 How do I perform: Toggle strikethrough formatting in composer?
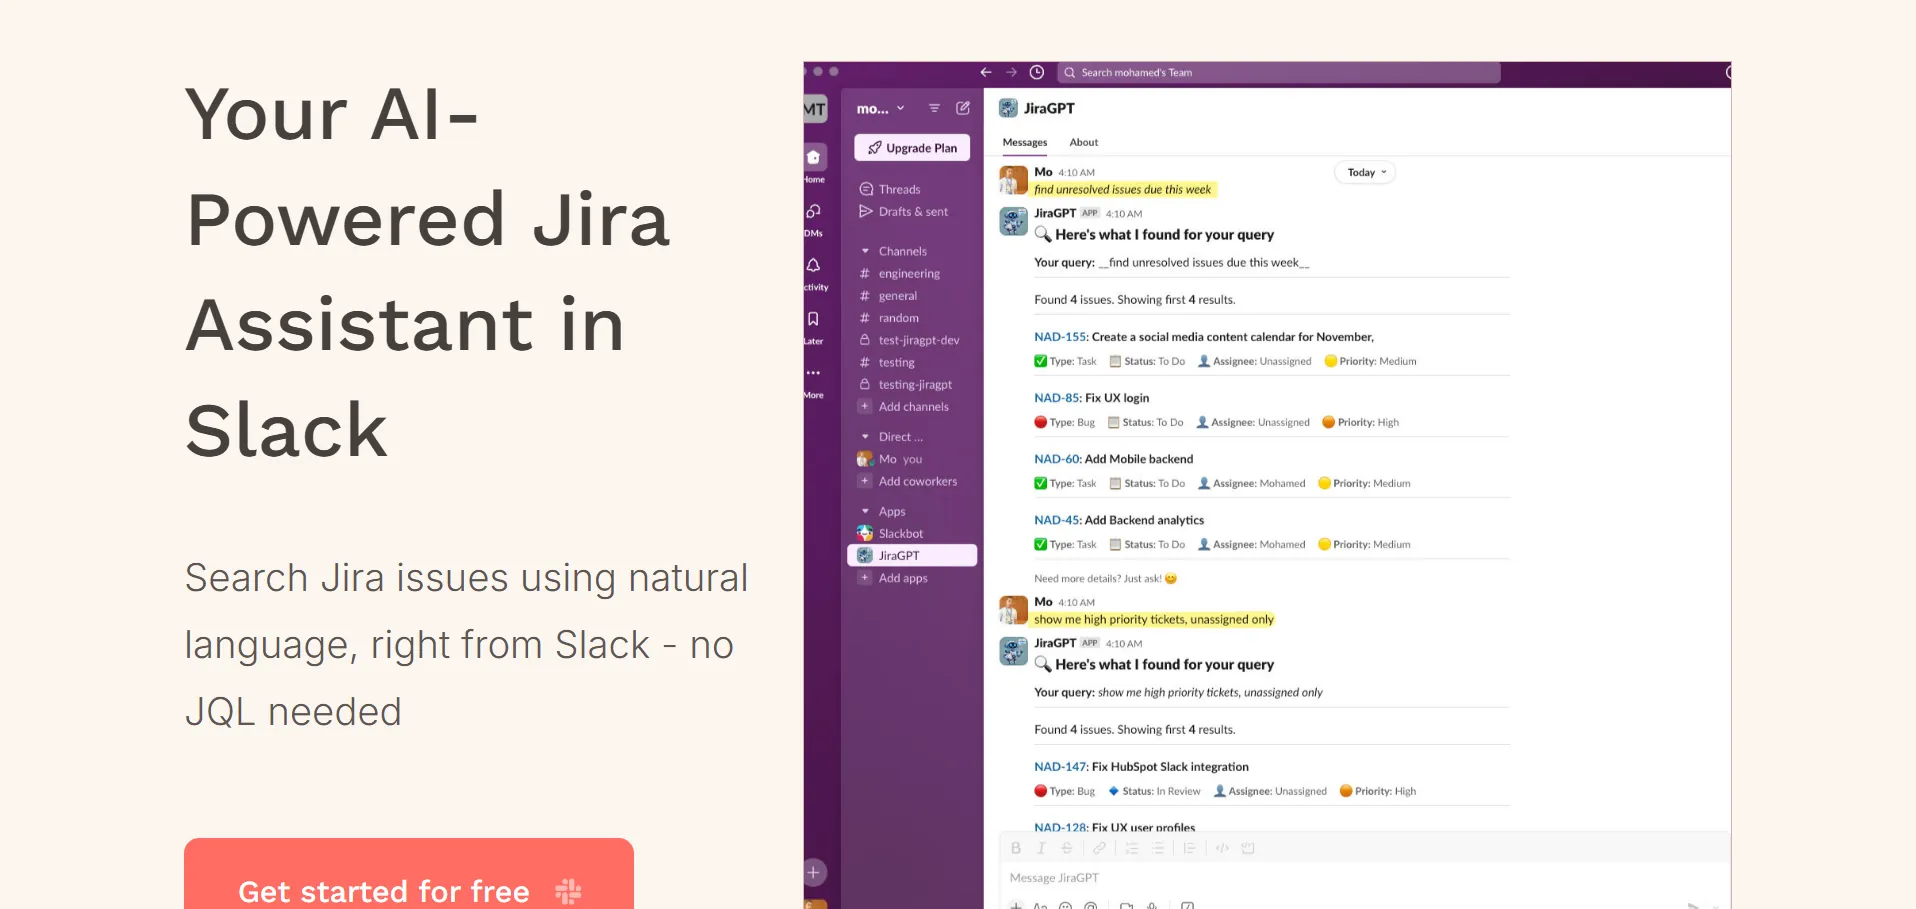click(1067, 848)
